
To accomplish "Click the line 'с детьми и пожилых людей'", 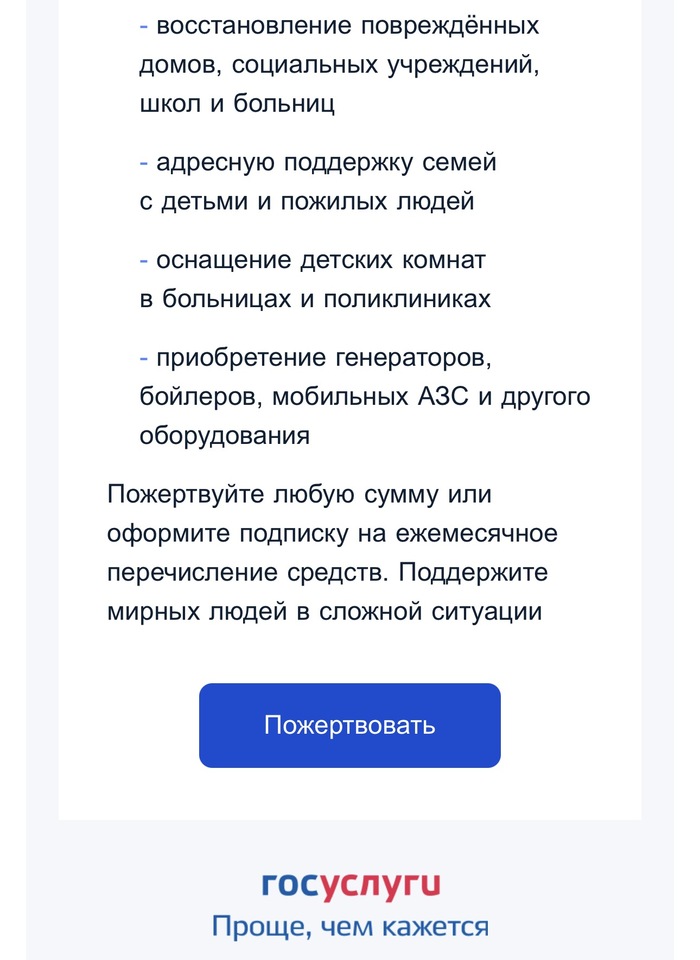I will [306, 202].
